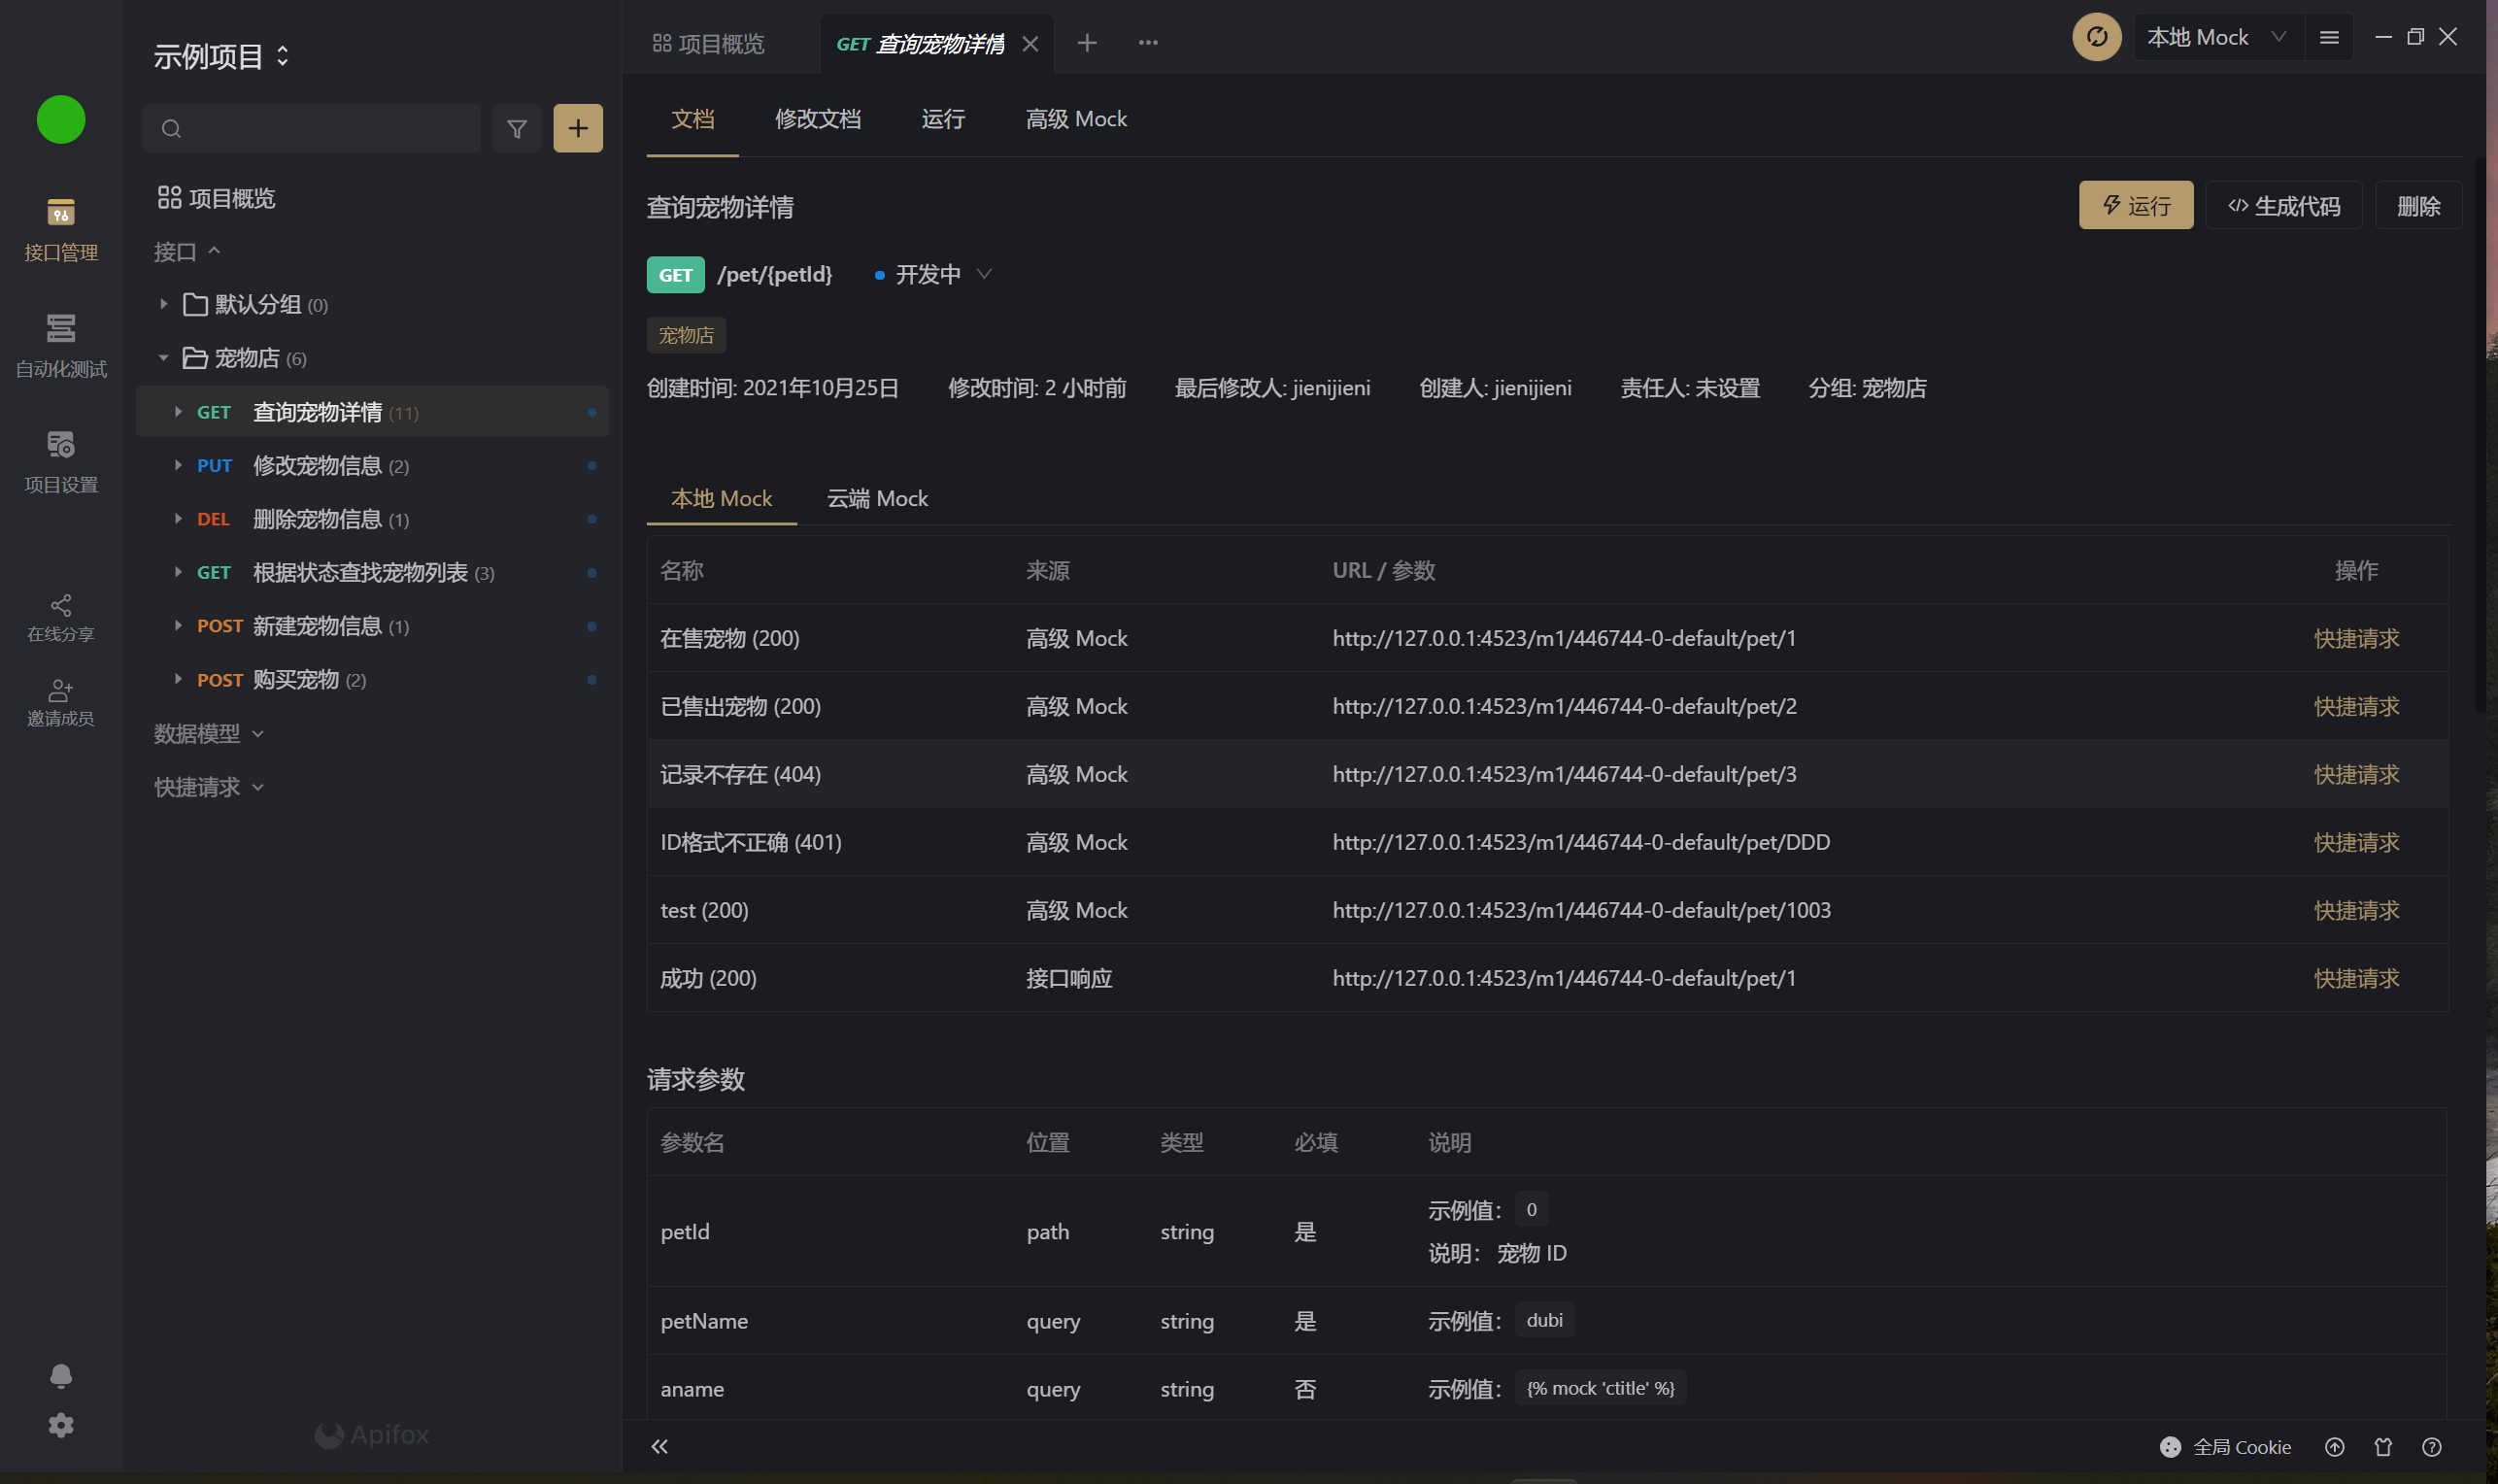The height and width of the screenshot is (1484, 2498).
Task: Open the help question-mark icon at bottom right
Action: pos(2433,1446)
